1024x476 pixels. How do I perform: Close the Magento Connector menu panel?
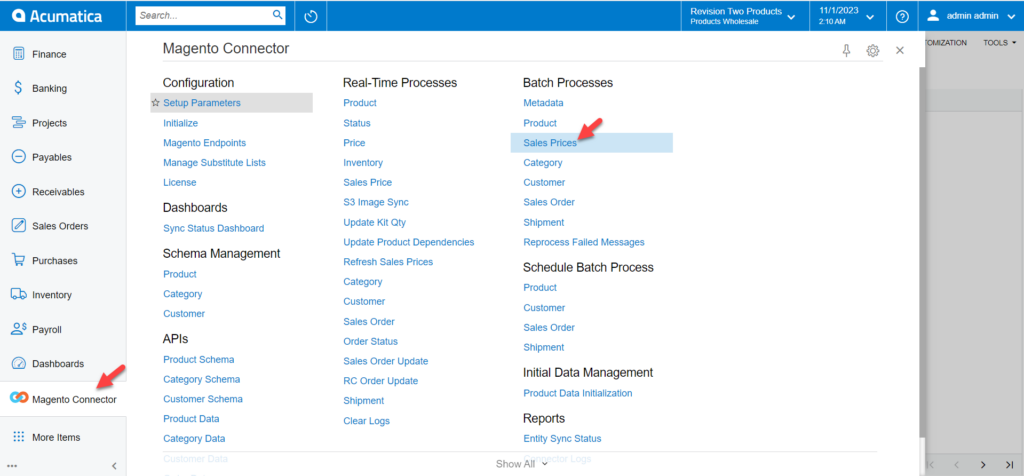(900, 50)
